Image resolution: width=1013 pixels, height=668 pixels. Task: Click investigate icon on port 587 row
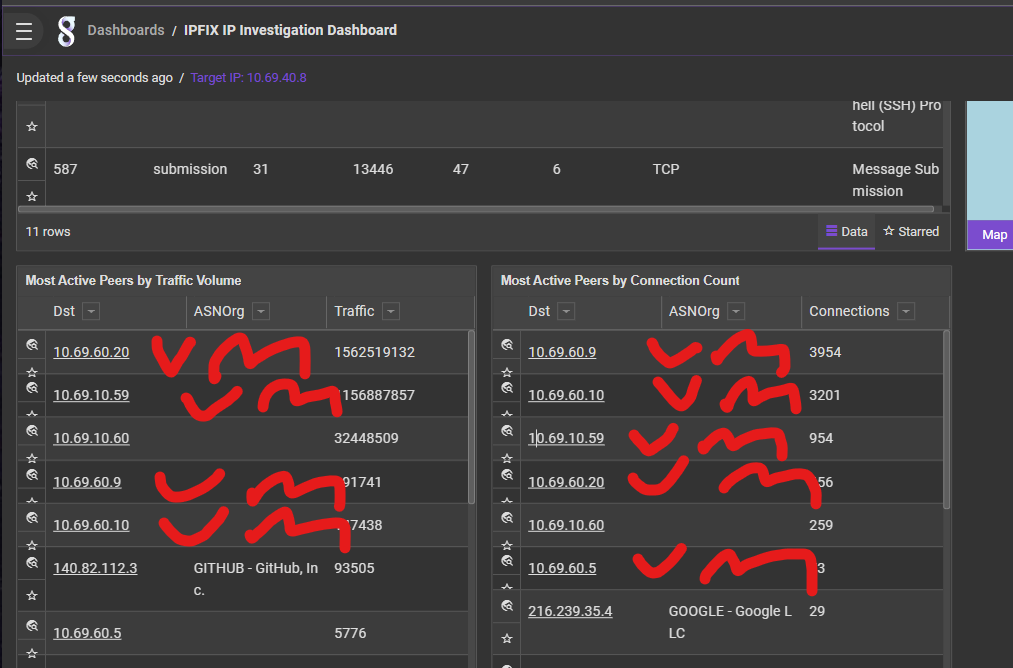(x=32, y=163)
